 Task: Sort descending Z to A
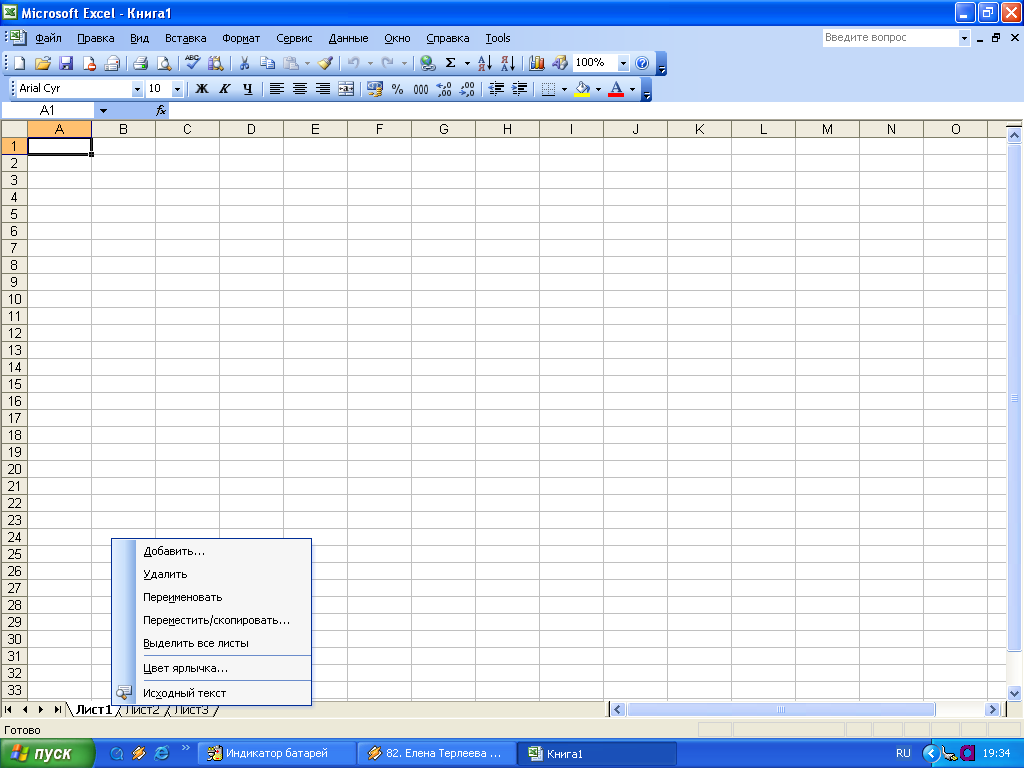tap(508, 63)
